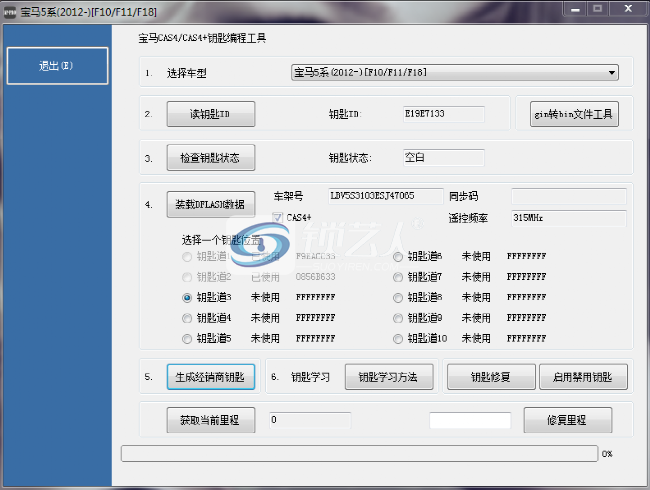Click the 遥控频率 field showing 315MHz

[x=569, y=218]
